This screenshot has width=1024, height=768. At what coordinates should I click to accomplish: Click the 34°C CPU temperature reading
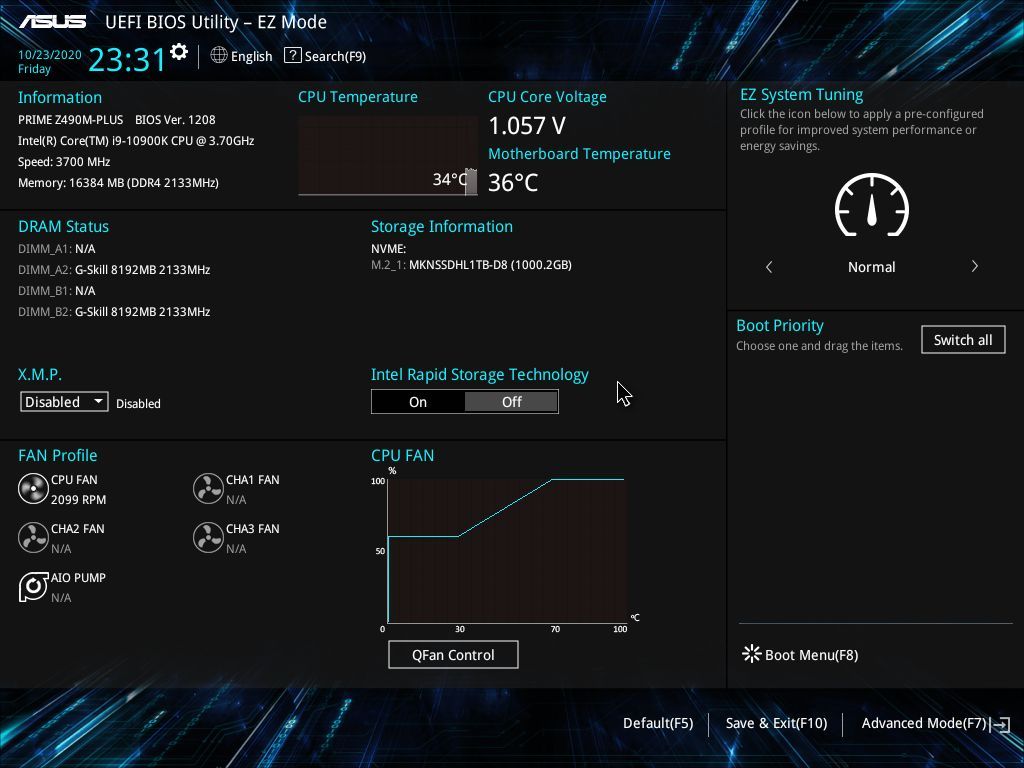coord(449,179)
